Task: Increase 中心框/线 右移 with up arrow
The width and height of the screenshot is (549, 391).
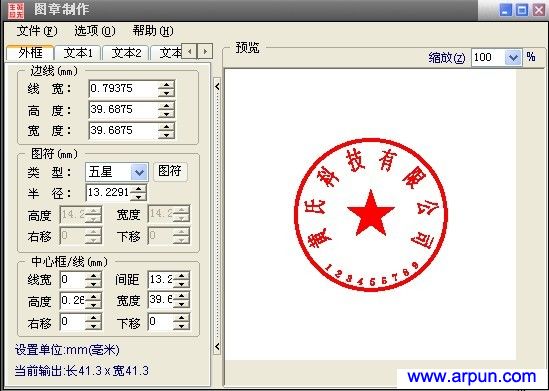Action: click(x=93, y=318)
